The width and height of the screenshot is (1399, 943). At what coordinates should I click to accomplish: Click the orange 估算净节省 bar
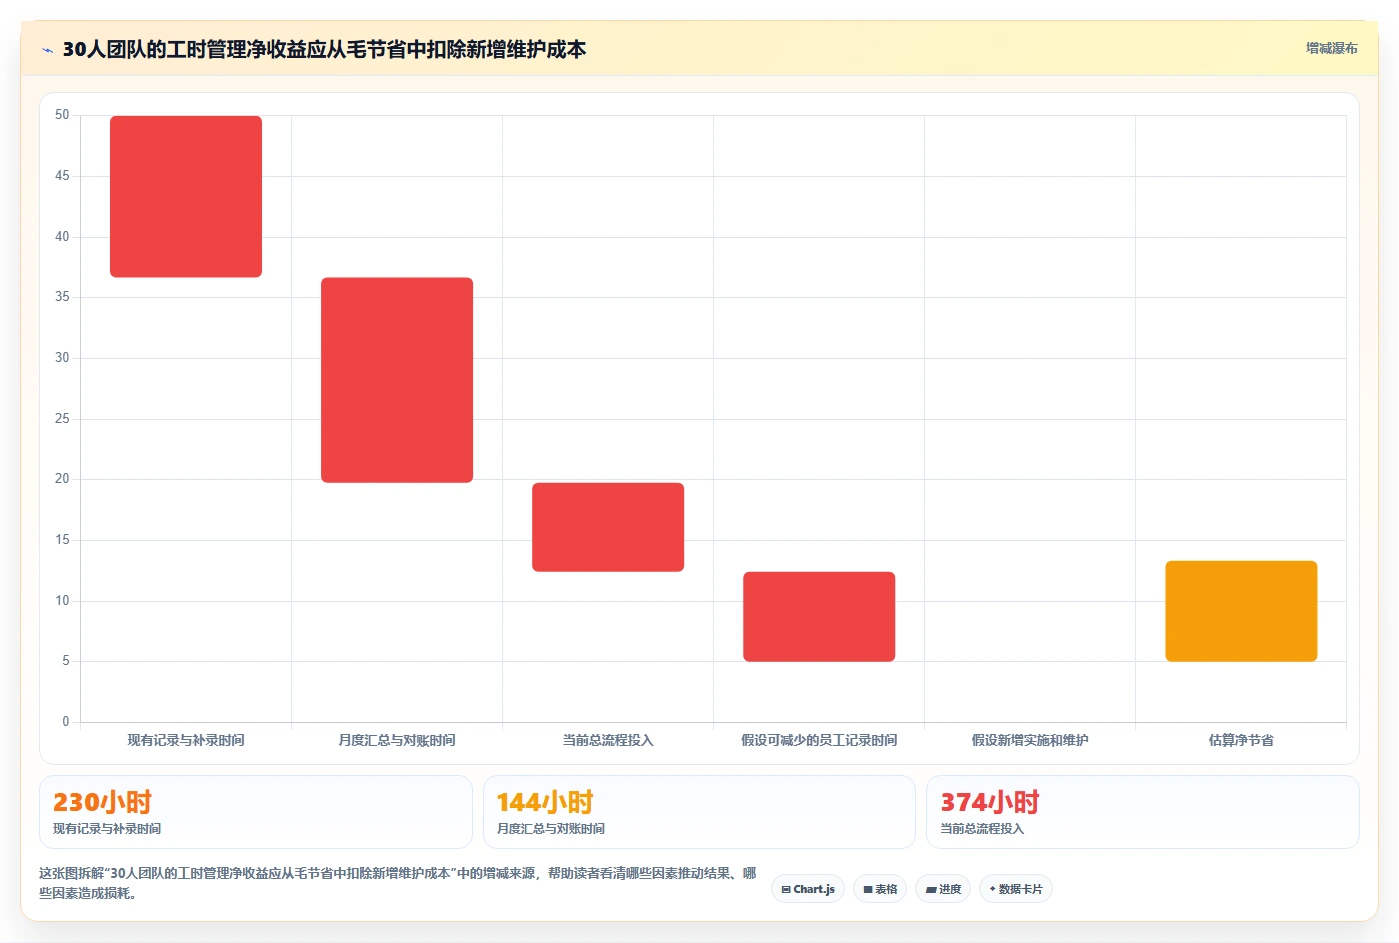(x=1241, y=611)
